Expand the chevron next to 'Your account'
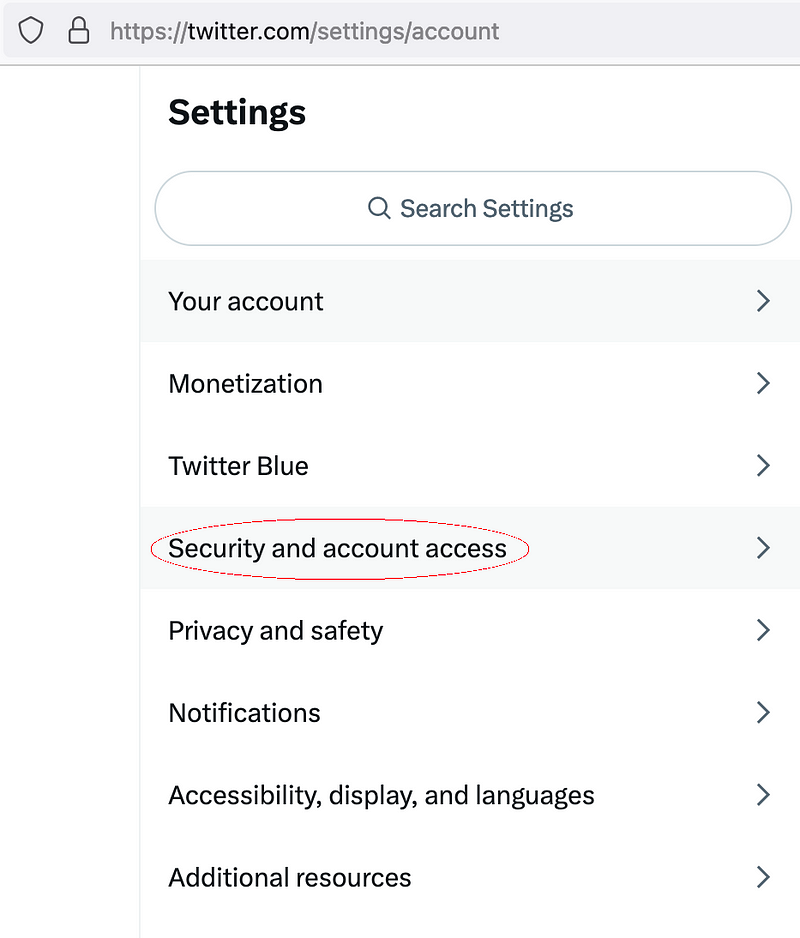This screenshot has width=800, height=938. [763, 301]
